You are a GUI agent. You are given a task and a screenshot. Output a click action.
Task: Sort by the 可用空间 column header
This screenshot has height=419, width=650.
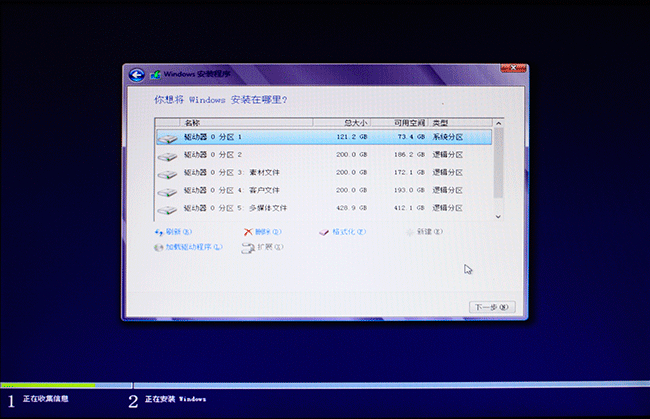pyautogui.click(x=400, y=123)
